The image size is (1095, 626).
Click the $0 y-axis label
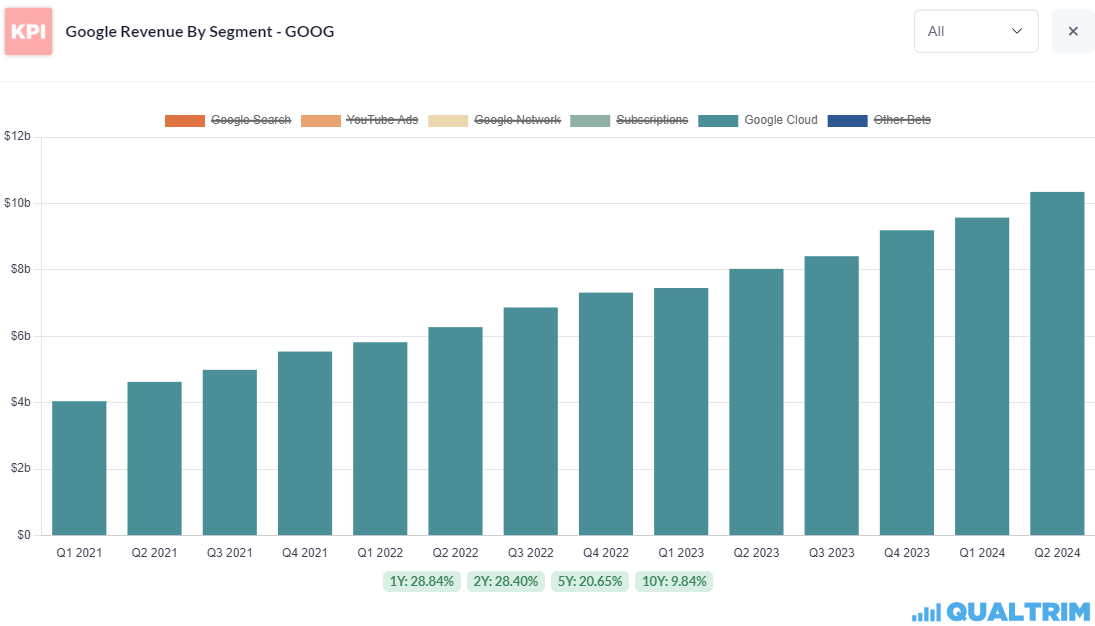[x=24, y=535]
